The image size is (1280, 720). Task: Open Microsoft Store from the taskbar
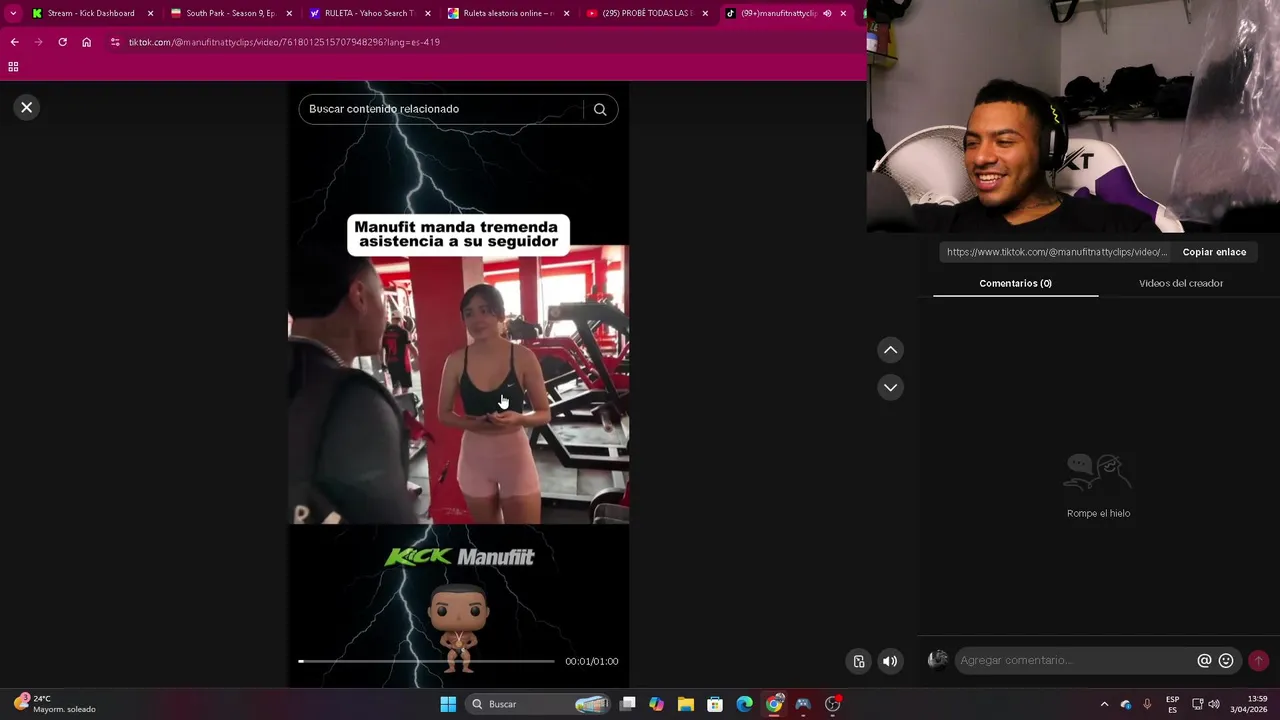point(715,704)
